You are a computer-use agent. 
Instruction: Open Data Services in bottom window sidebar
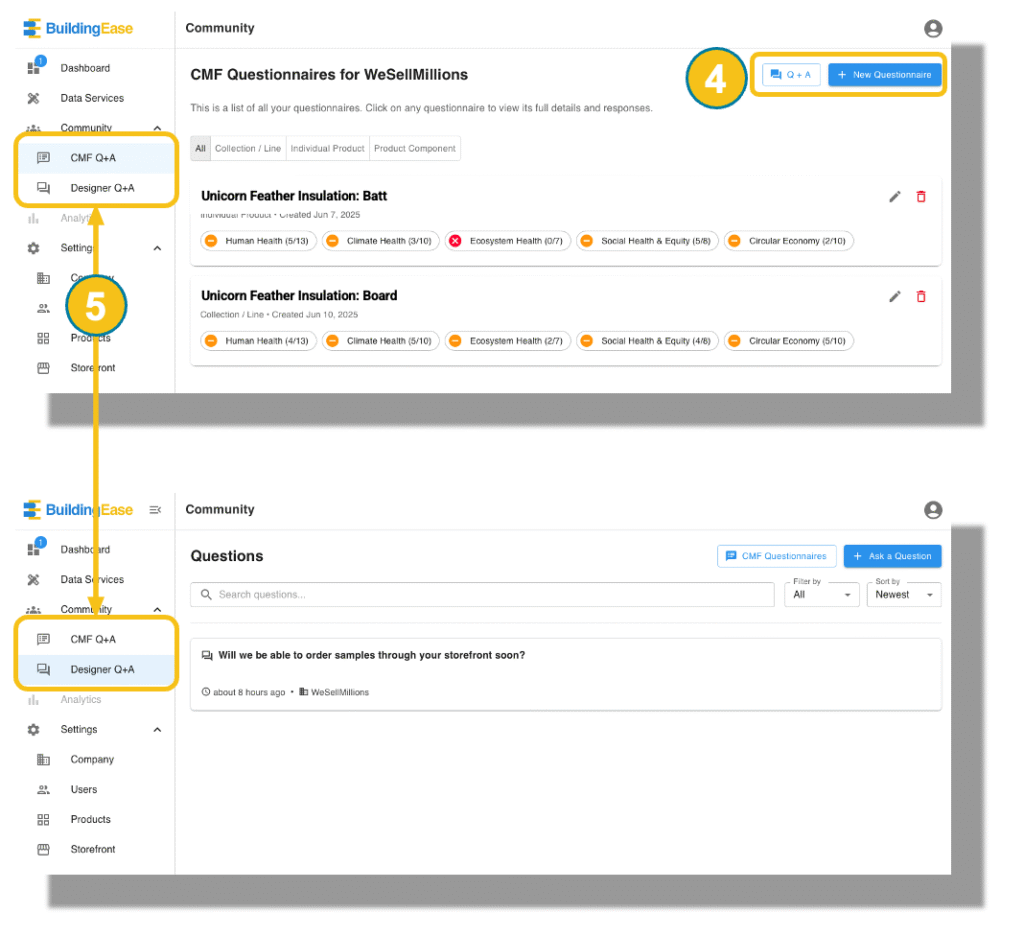[91, 579]
